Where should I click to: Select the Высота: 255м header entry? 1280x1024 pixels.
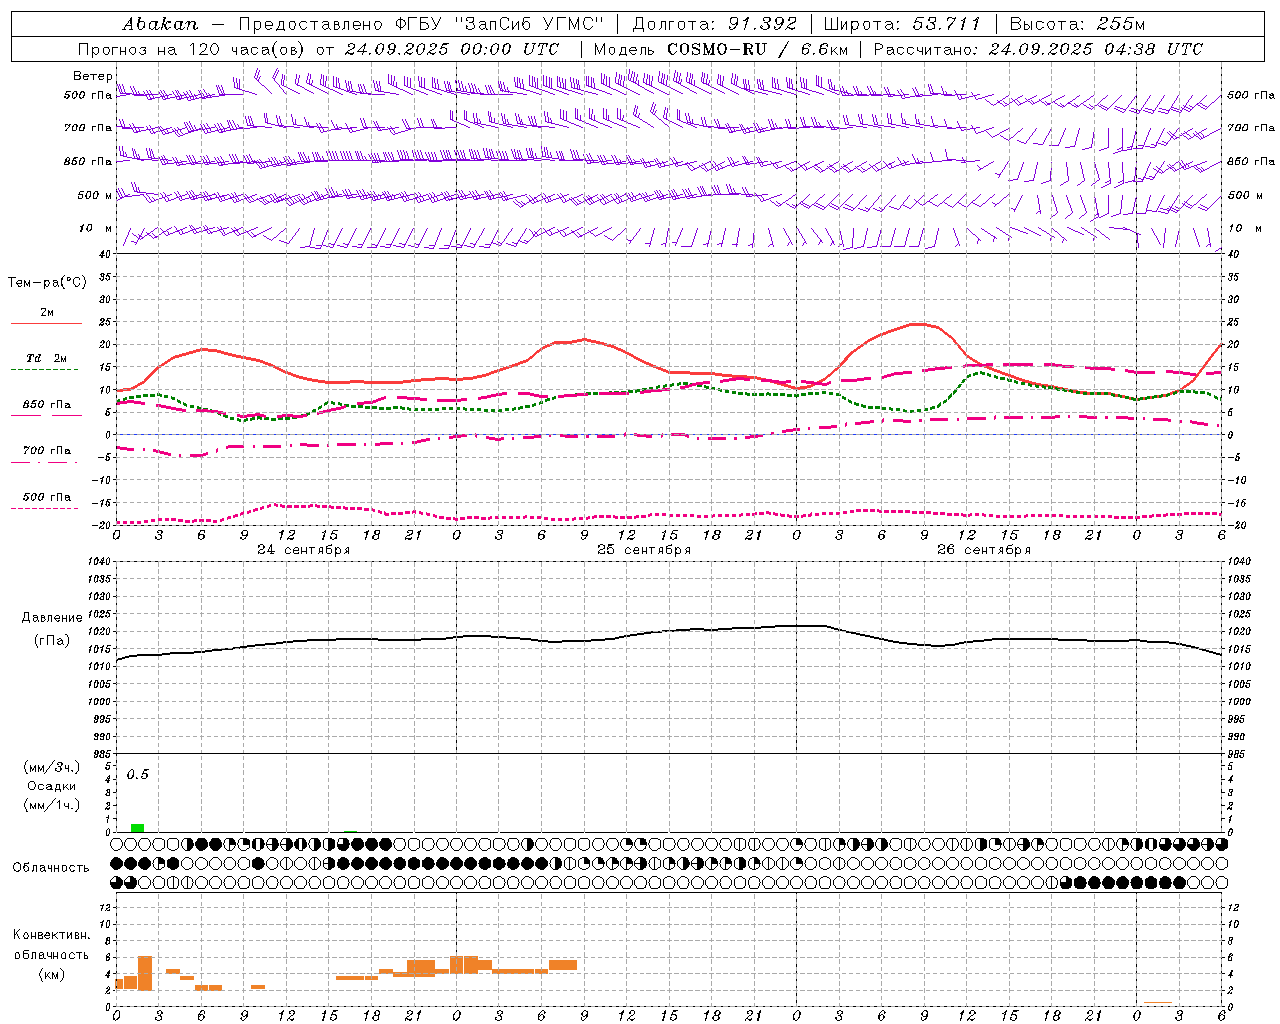[x=1077, y=24]
